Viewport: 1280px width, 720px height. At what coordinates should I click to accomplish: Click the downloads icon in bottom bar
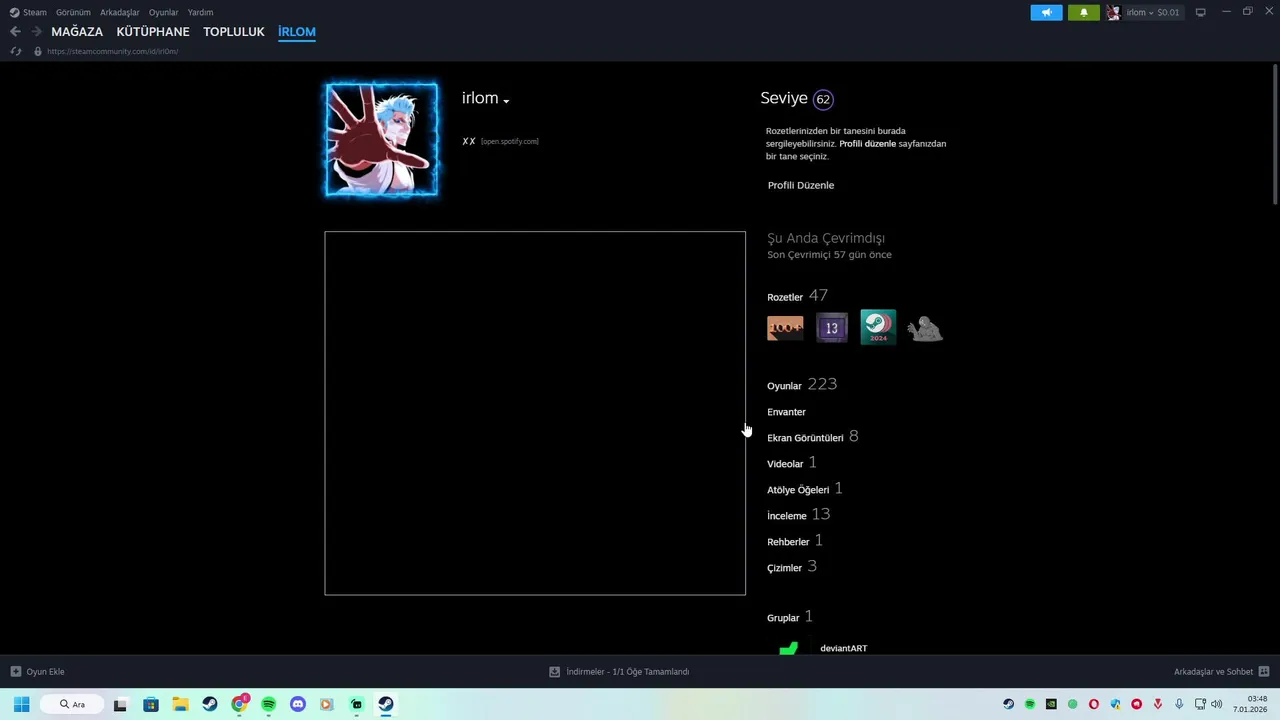point(555,672)
